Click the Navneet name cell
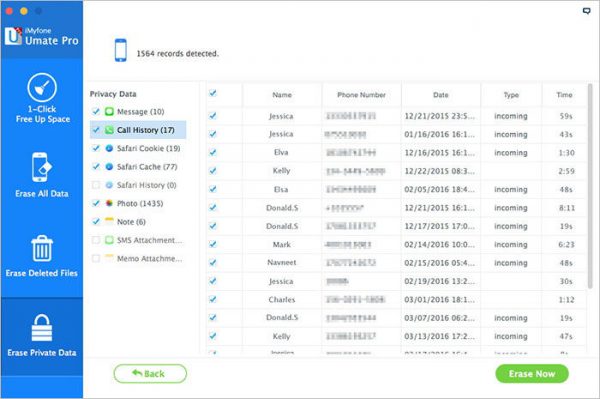The width and height of the screenshot is (600, 399). [282, 263]
